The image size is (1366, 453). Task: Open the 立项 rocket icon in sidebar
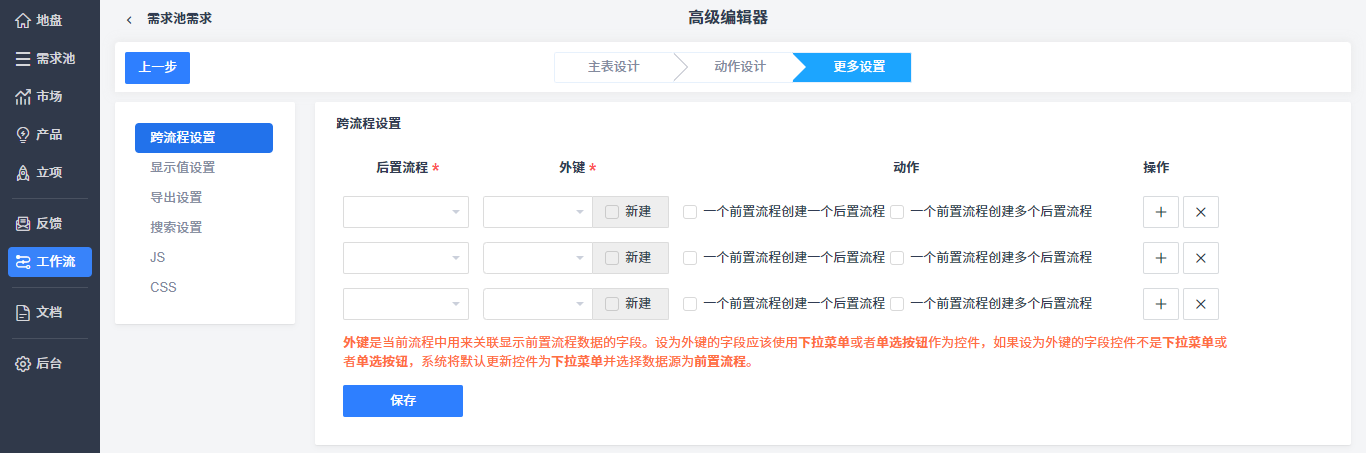coord(23,172)
